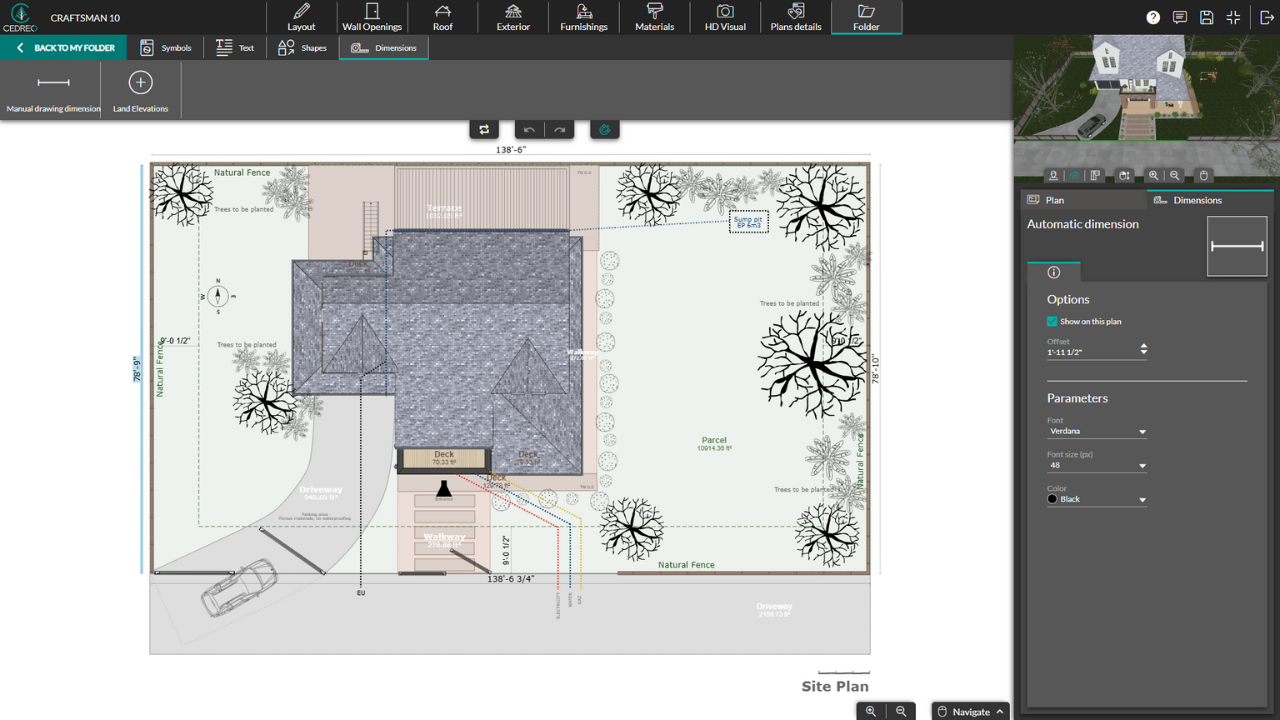Select the Manual drawing dimension tool
This screenshot has height=720, width=1280.
(51, 90)
